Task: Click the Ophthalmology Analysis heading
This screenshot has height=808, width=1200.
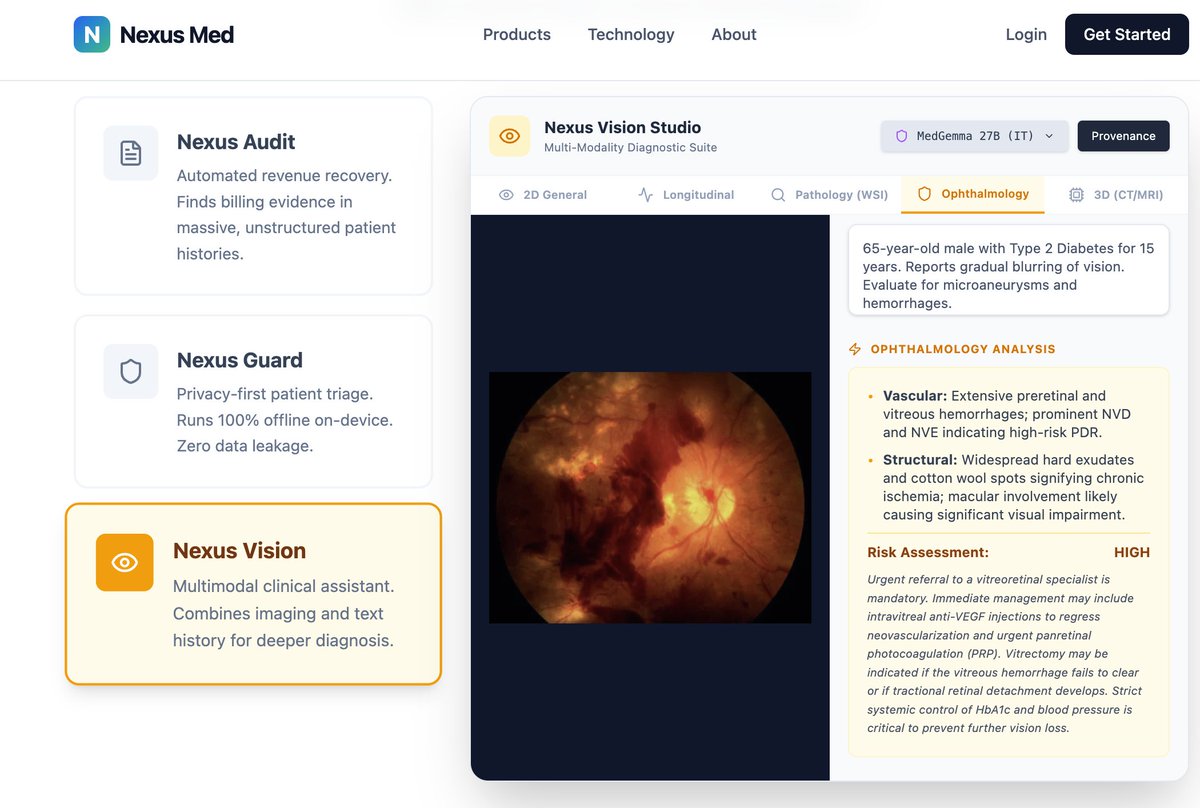Action: [x=963, y=349]
